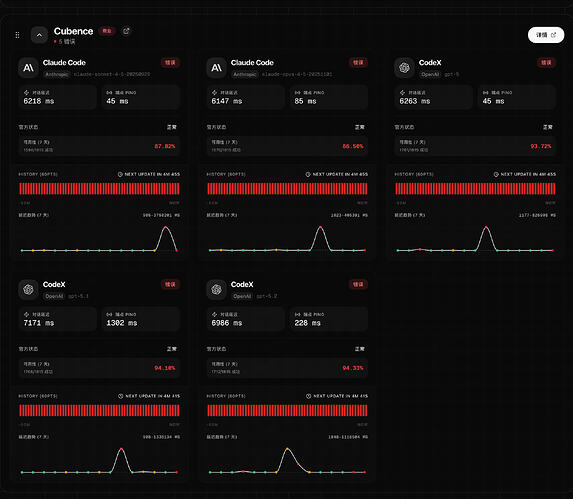Screen dimensions: 573x499
Task: Click the claude-opus-4-5 model name text
Action: pos(297,75)
